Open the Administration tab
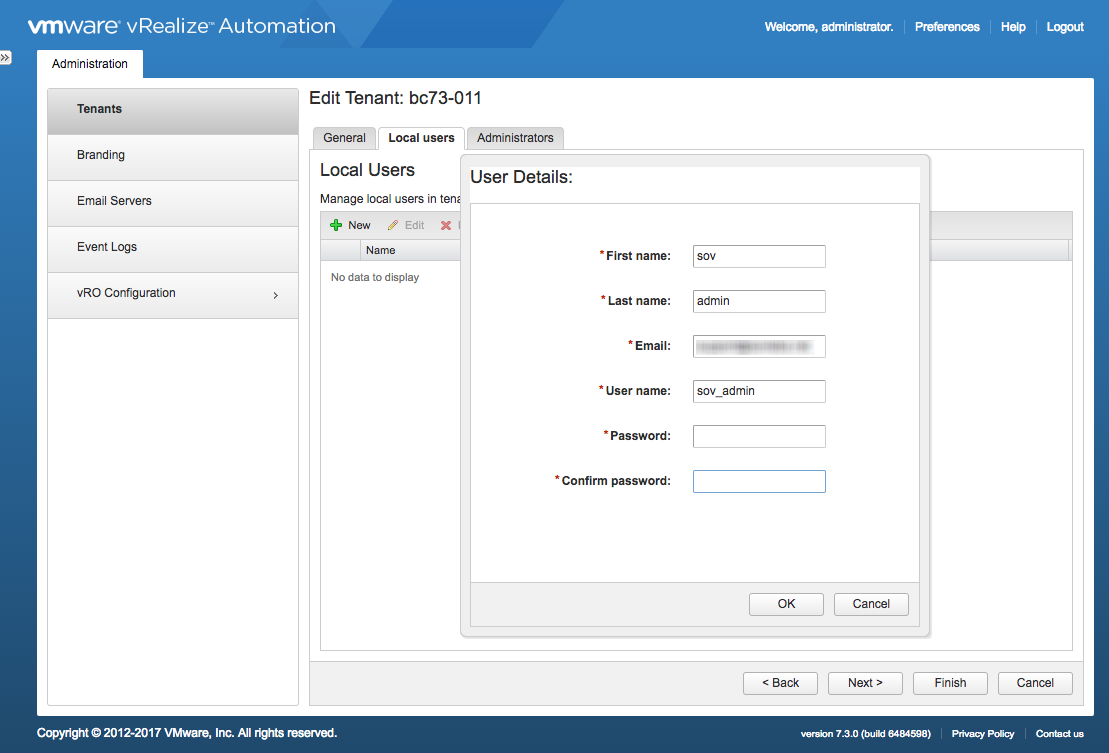 (x=90, y=64)
